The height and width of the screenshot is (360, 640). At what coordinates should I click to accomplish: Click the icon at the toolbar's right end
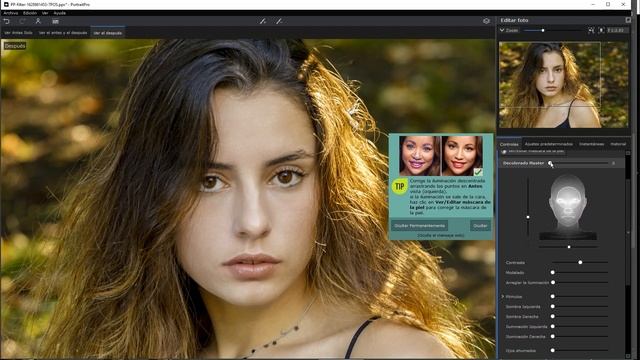tap(486, 21)
